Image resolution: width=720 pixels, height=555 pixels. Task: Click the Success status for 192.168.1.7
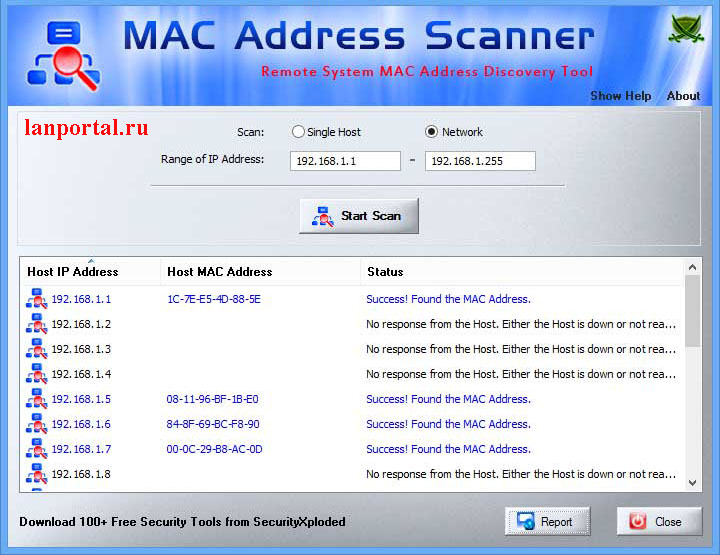coord(449,449)
